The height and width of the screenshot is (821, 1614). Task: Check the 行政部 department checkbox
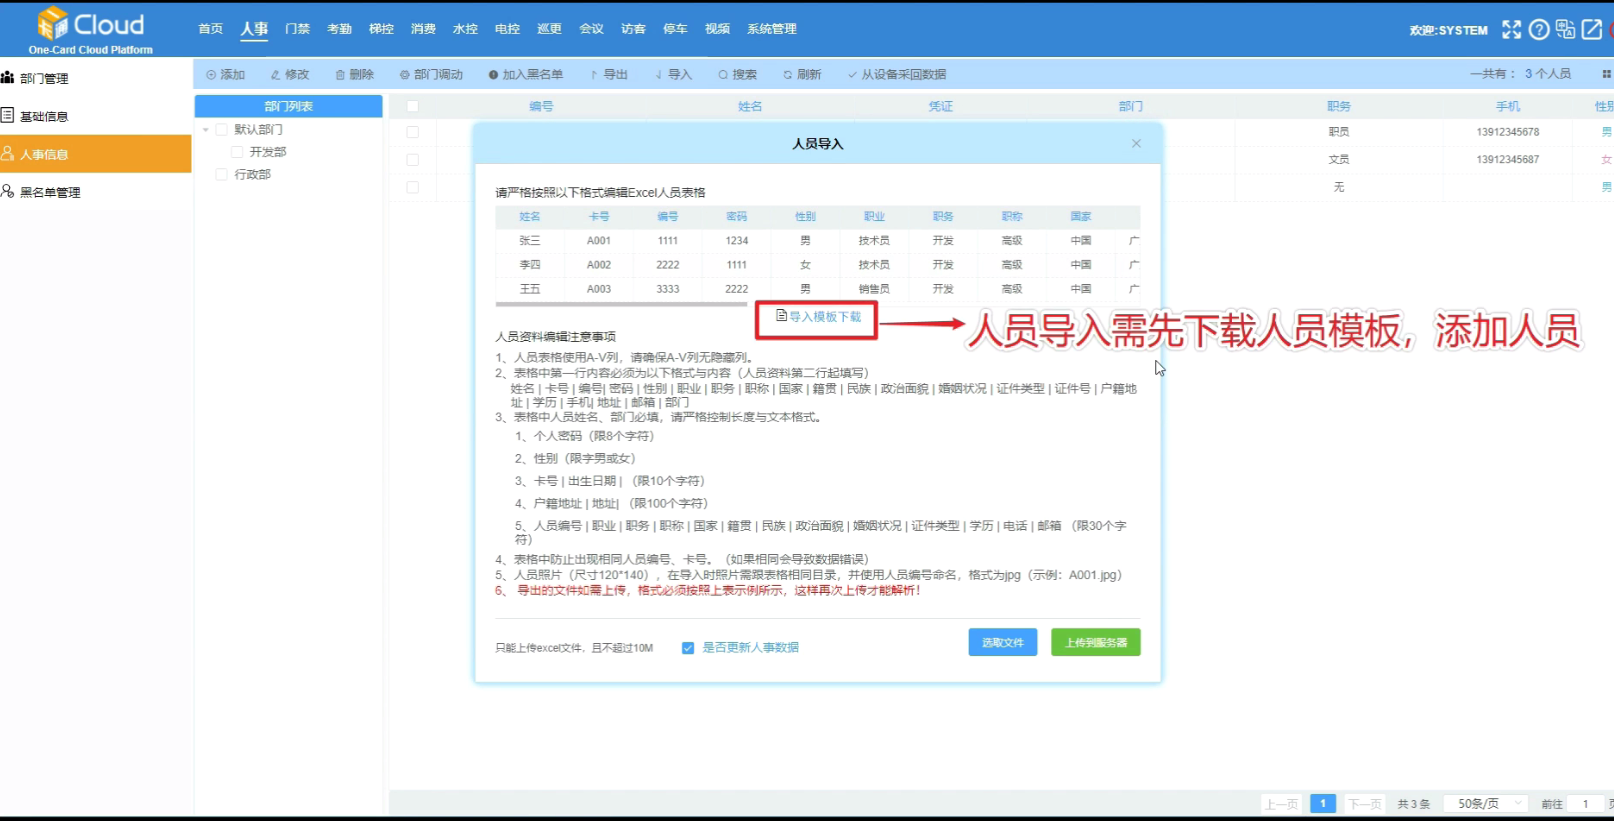point(222,174)
